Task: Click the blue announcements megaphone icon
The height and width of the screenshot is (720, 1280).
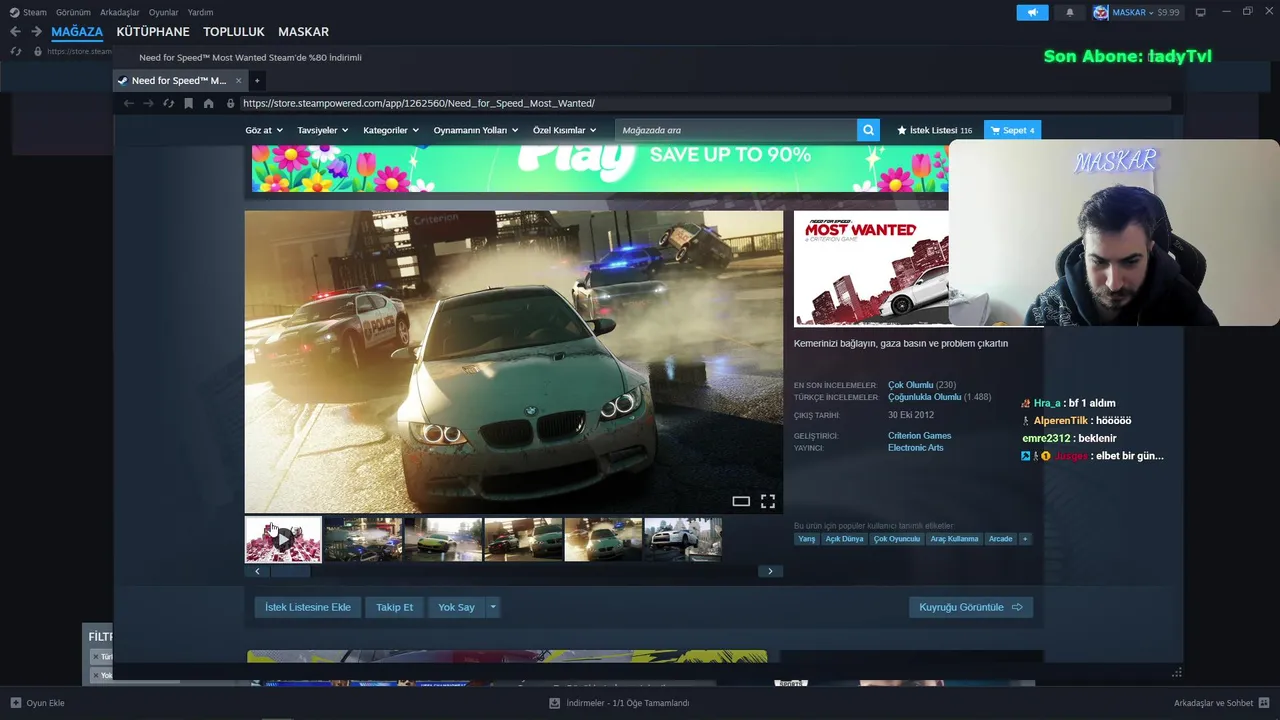Action: (1032, 12)
